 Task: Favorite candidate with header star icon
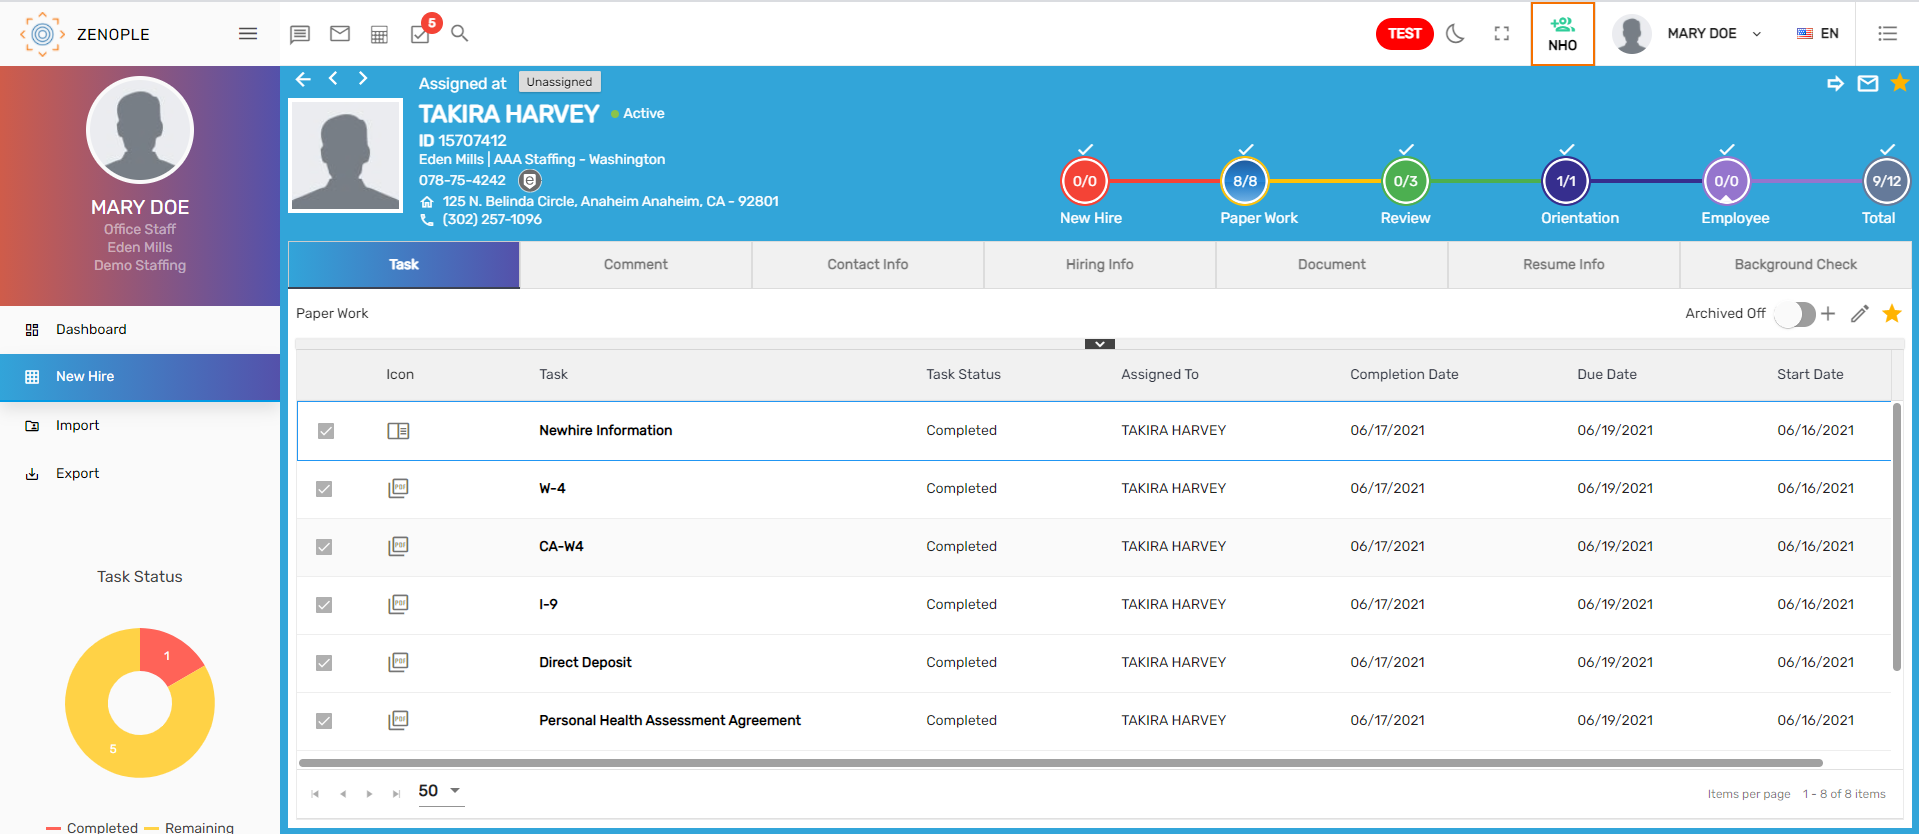point(1900,83)
